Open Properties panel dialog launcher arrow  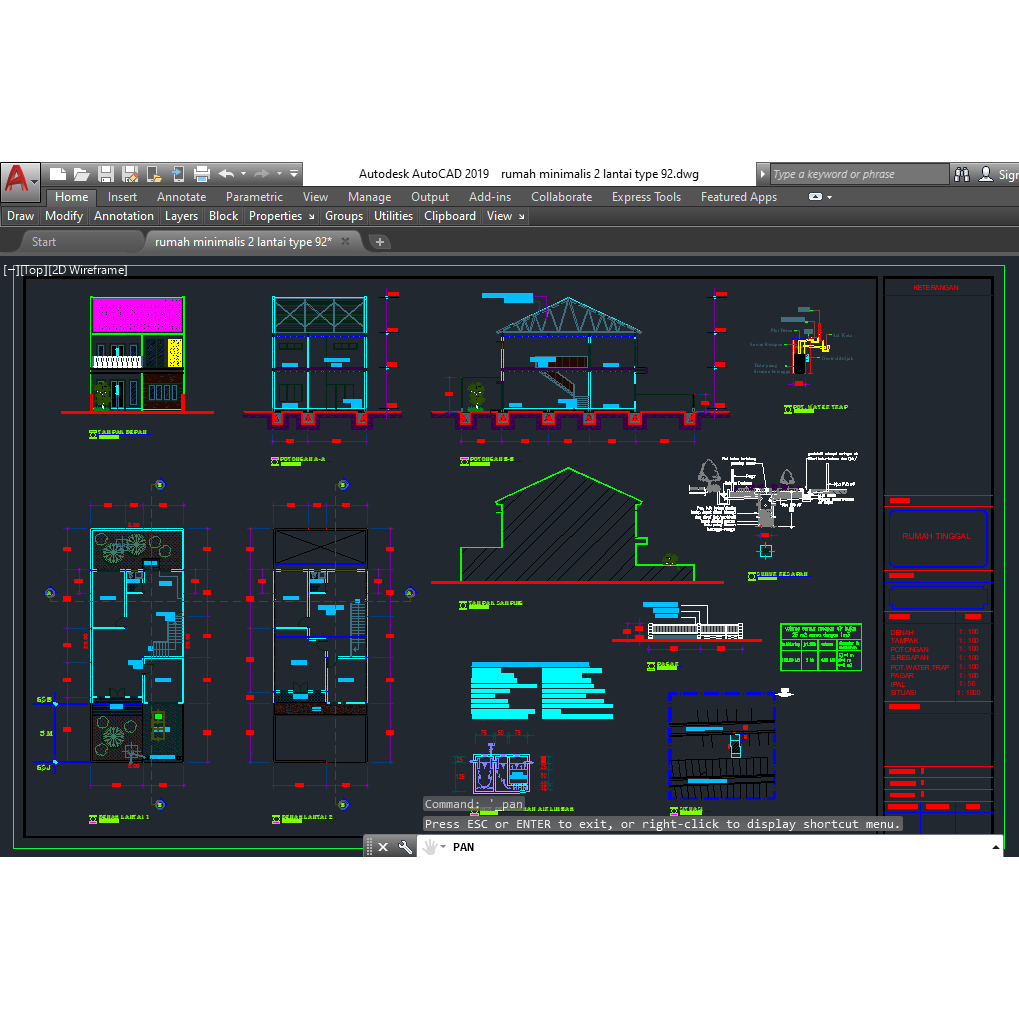tap(311, 217)
